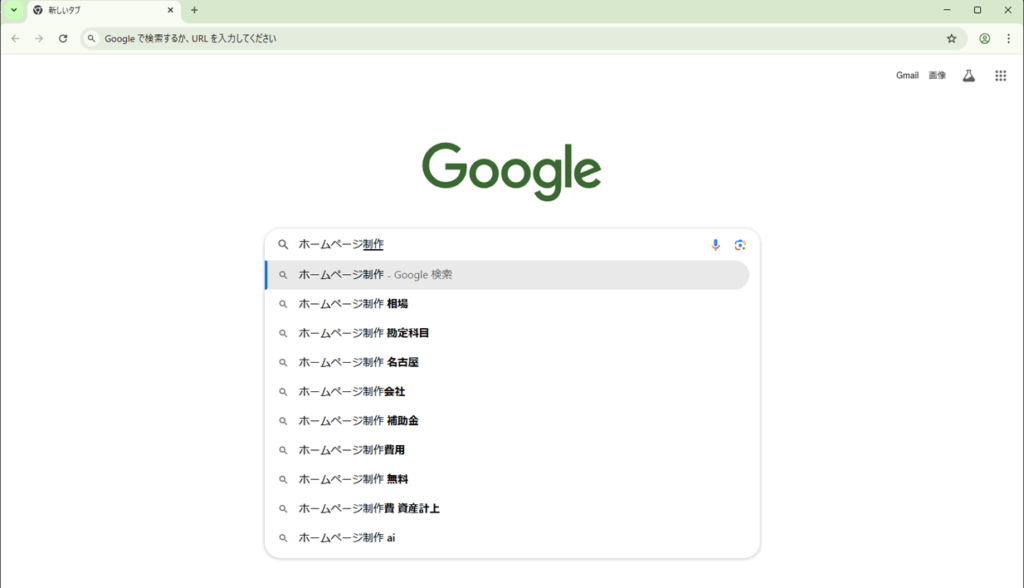Open the tab search dropdown arrow

(14, 10)
